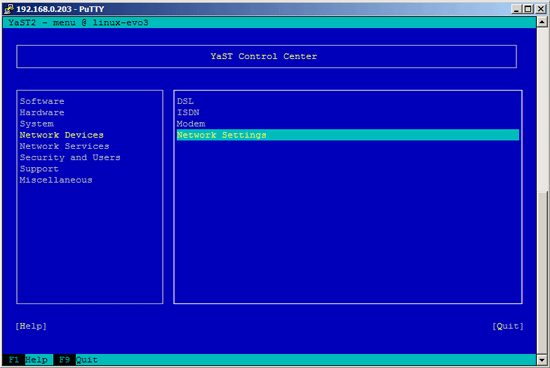Open the DSL module

185,101
